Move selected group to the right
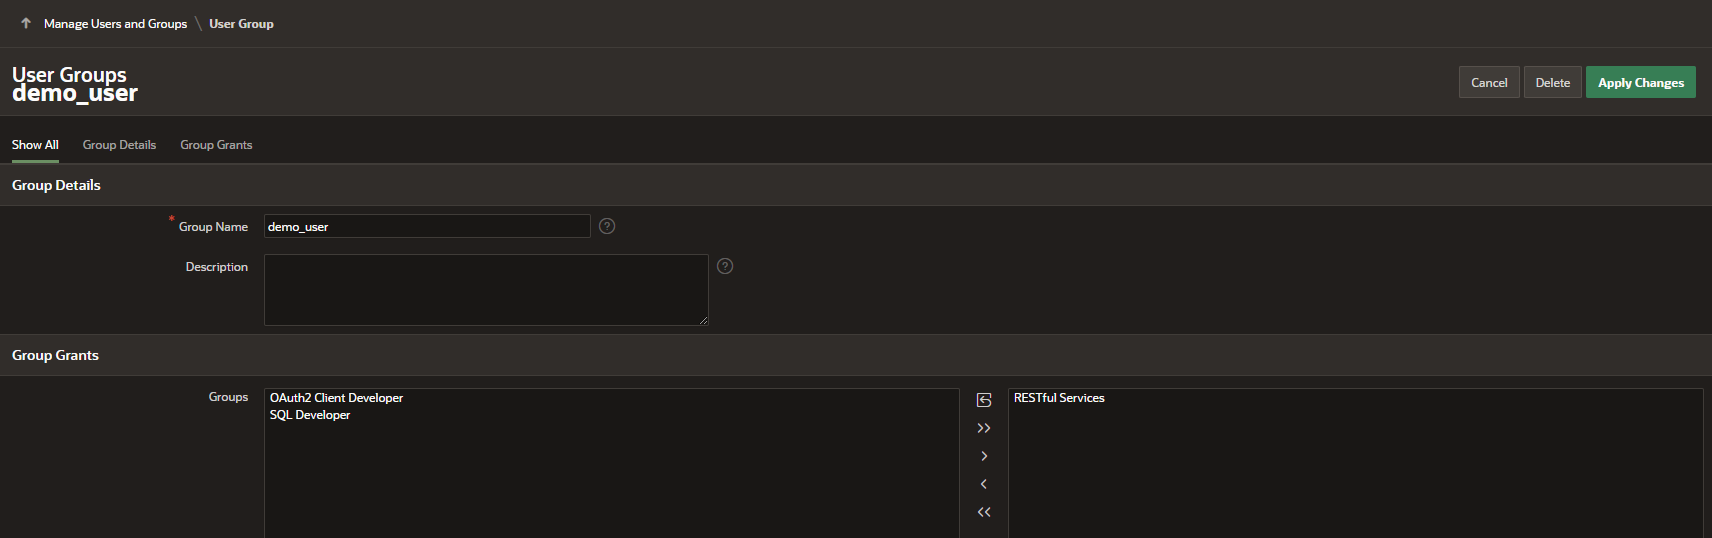1712x538 pixels. tap(984, 456)
